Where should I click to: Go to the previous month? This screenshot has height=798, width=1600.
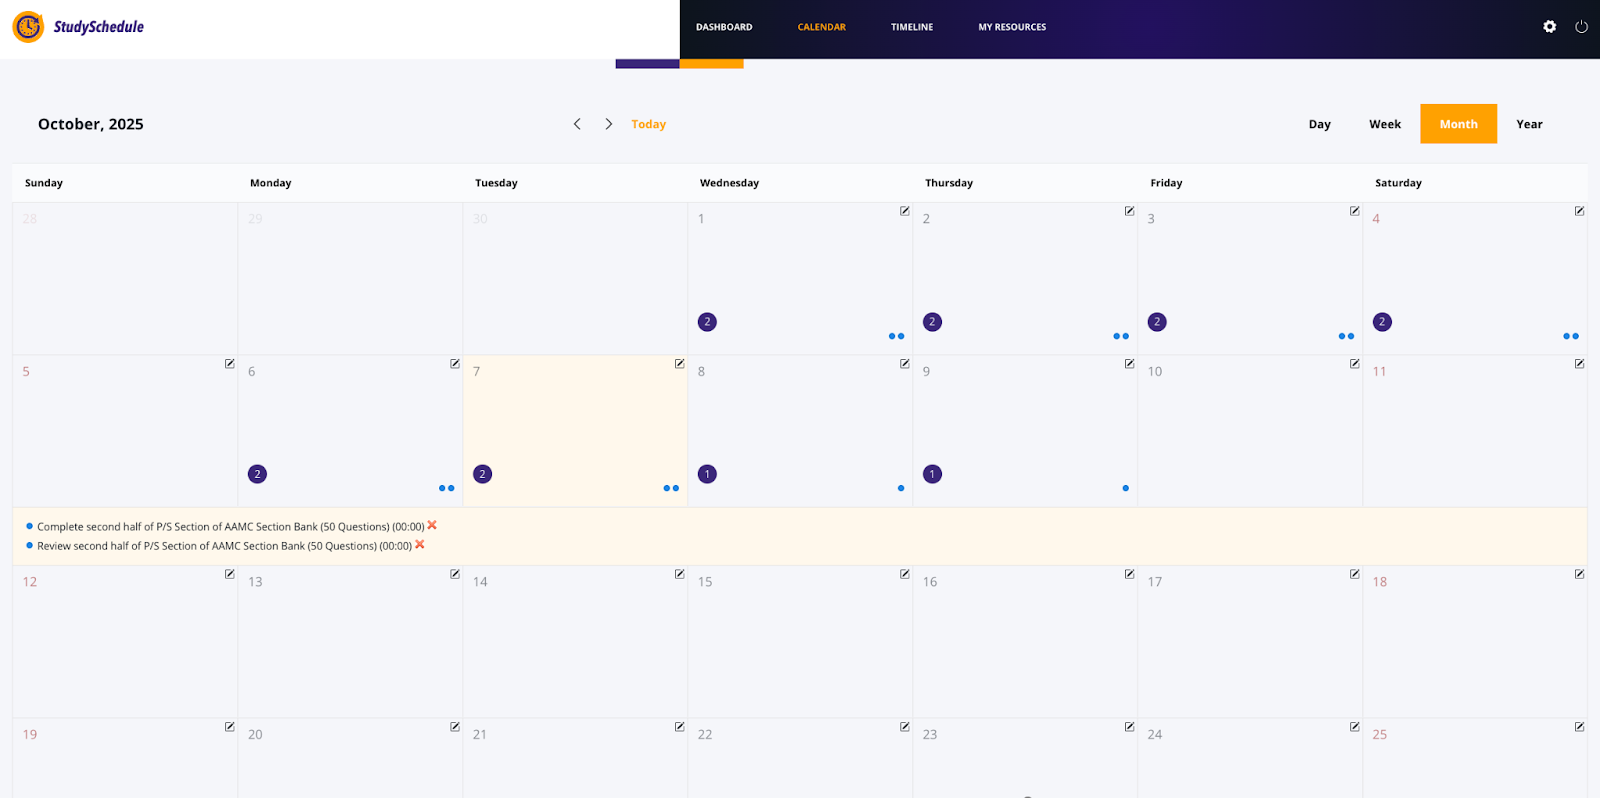click(577, 124)
